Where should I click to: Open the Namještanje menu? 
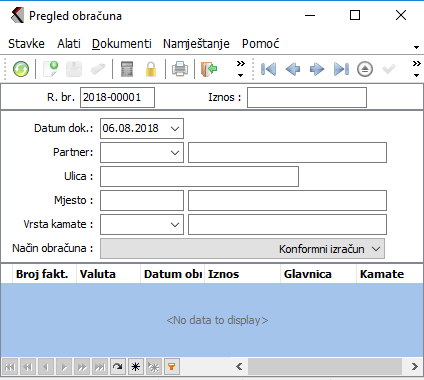click(x=196, y=44)
